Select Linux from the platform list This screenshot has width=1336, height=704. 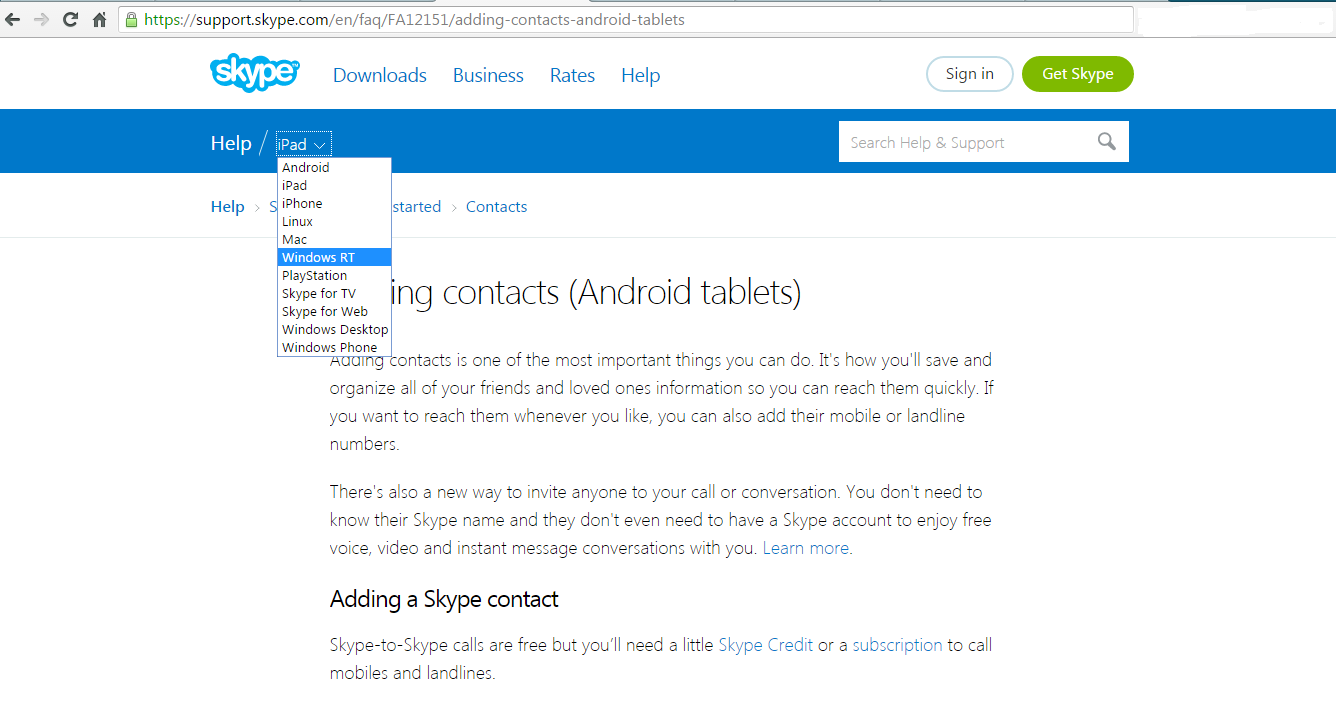(x=334, y=222)
